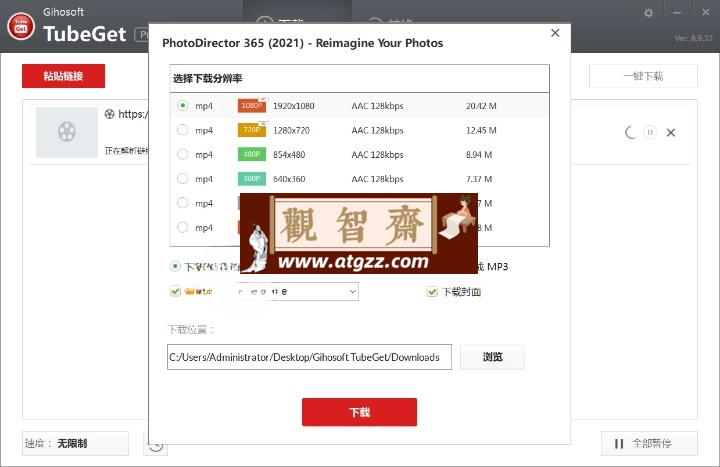Click the red 下载 download button
The width and height of the screenshot is (720, 467).
(x=359, y=412)
